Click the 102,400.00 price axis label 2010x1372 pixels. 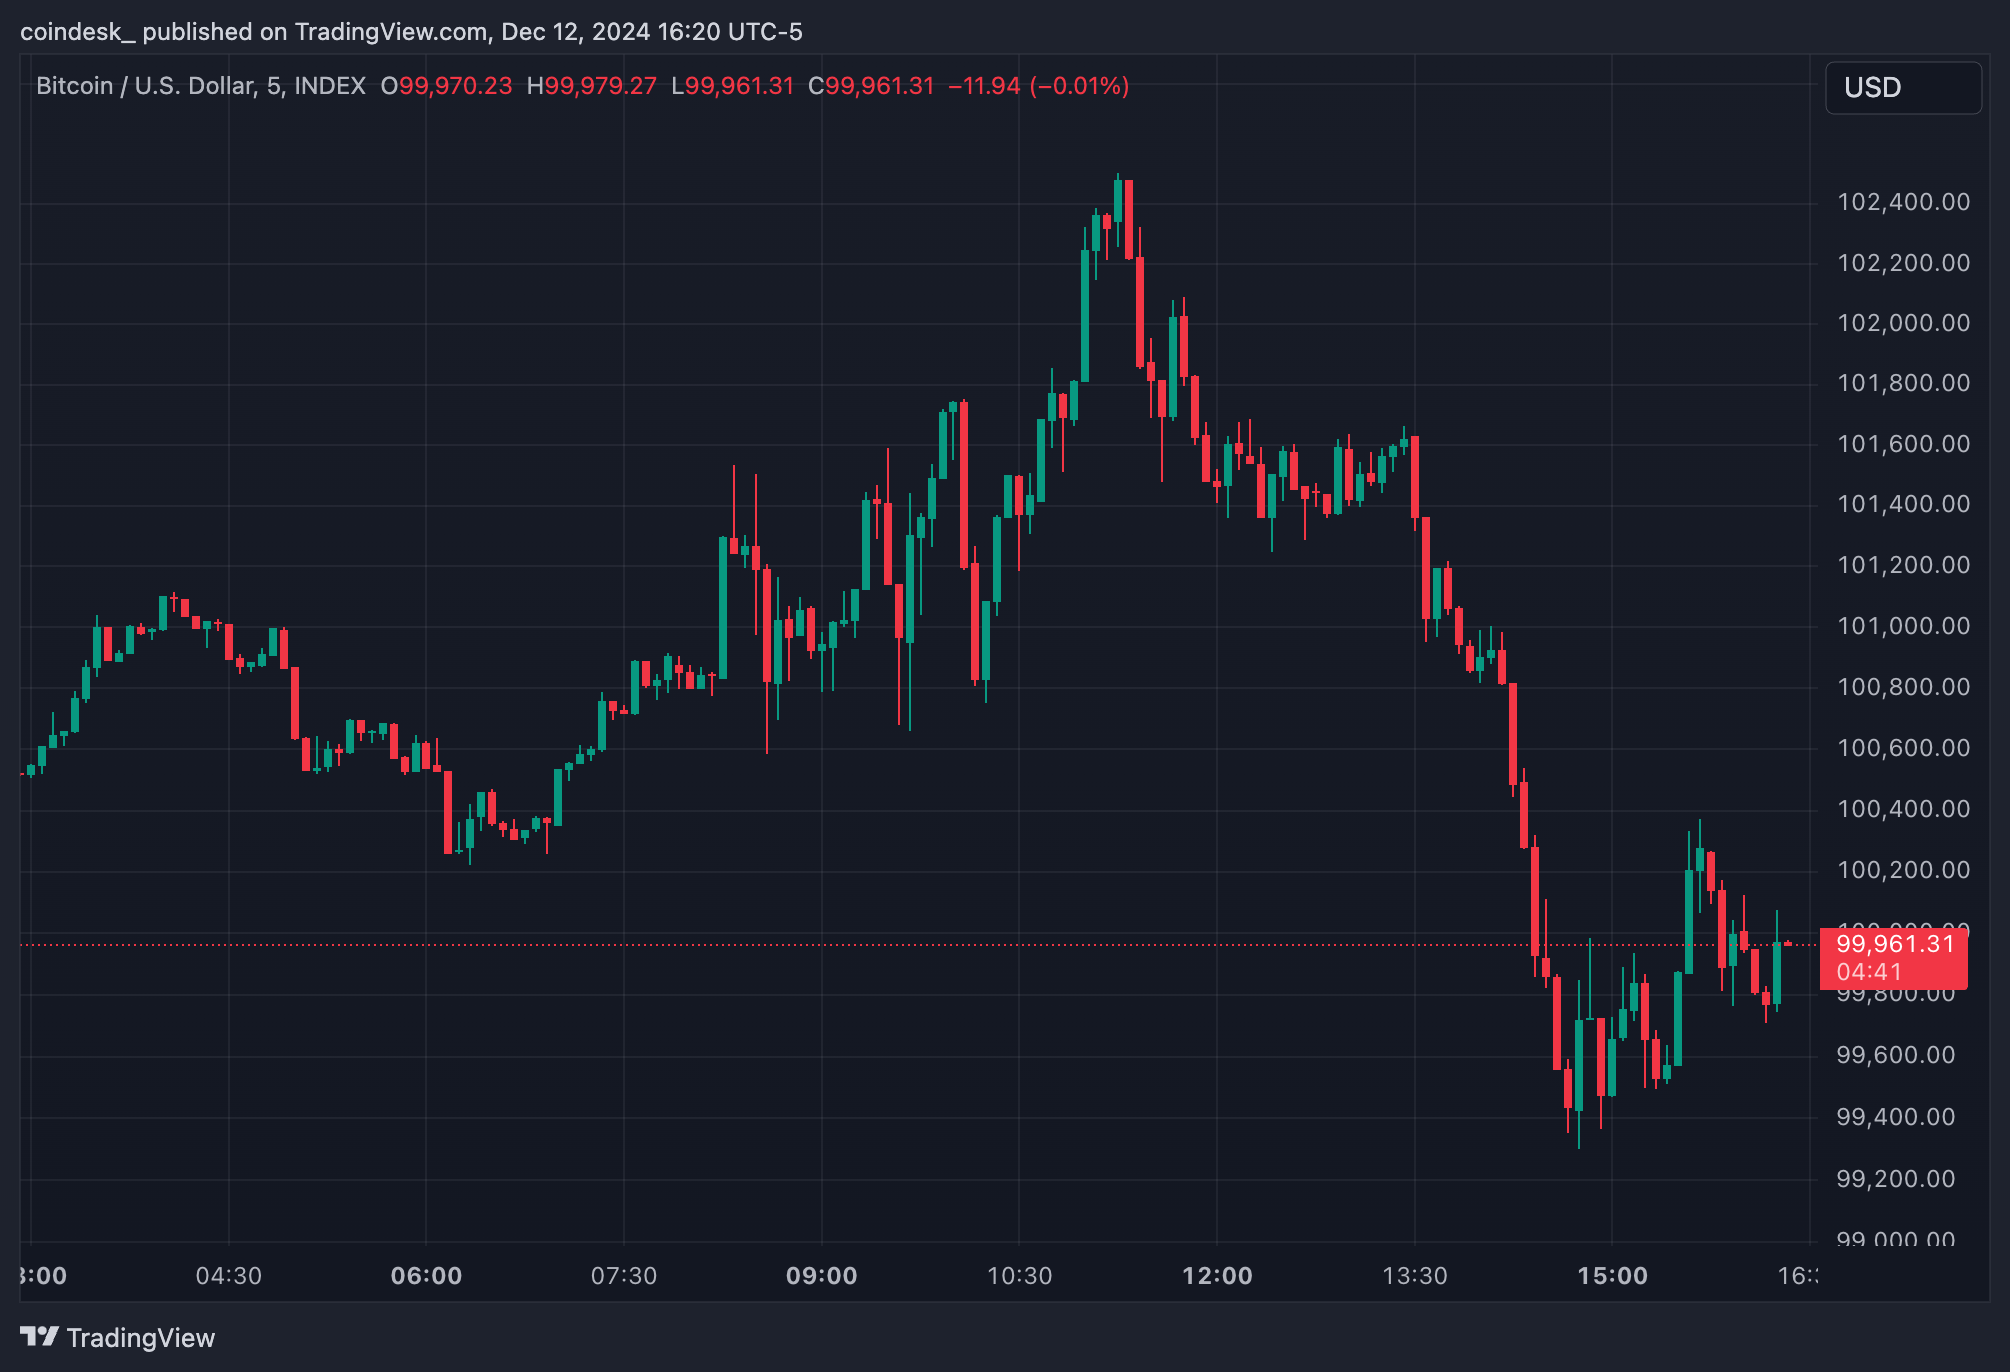point(1903,203)
